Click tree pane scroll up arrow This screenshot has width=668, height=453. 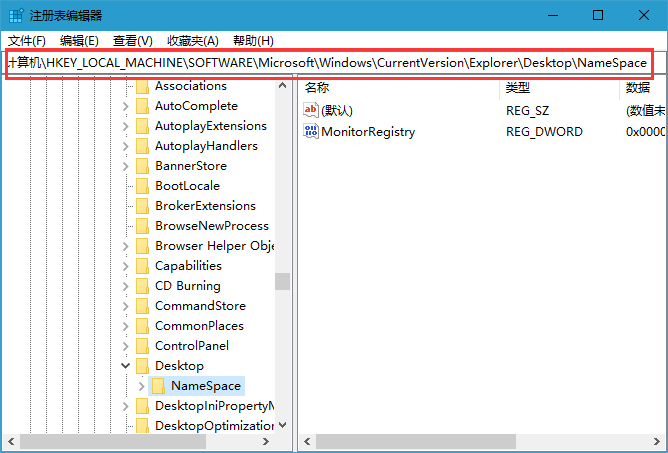(282, 86)
